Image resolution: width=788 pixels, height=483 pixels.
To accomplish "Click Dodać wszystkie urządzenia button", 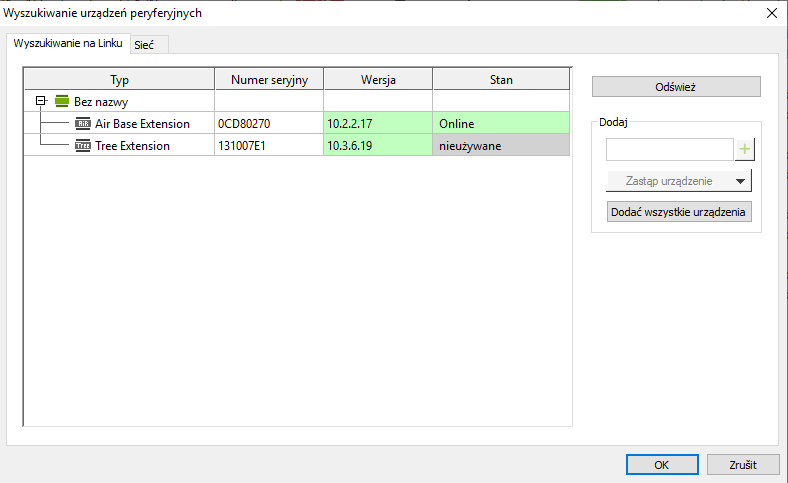I will [679, 212].
